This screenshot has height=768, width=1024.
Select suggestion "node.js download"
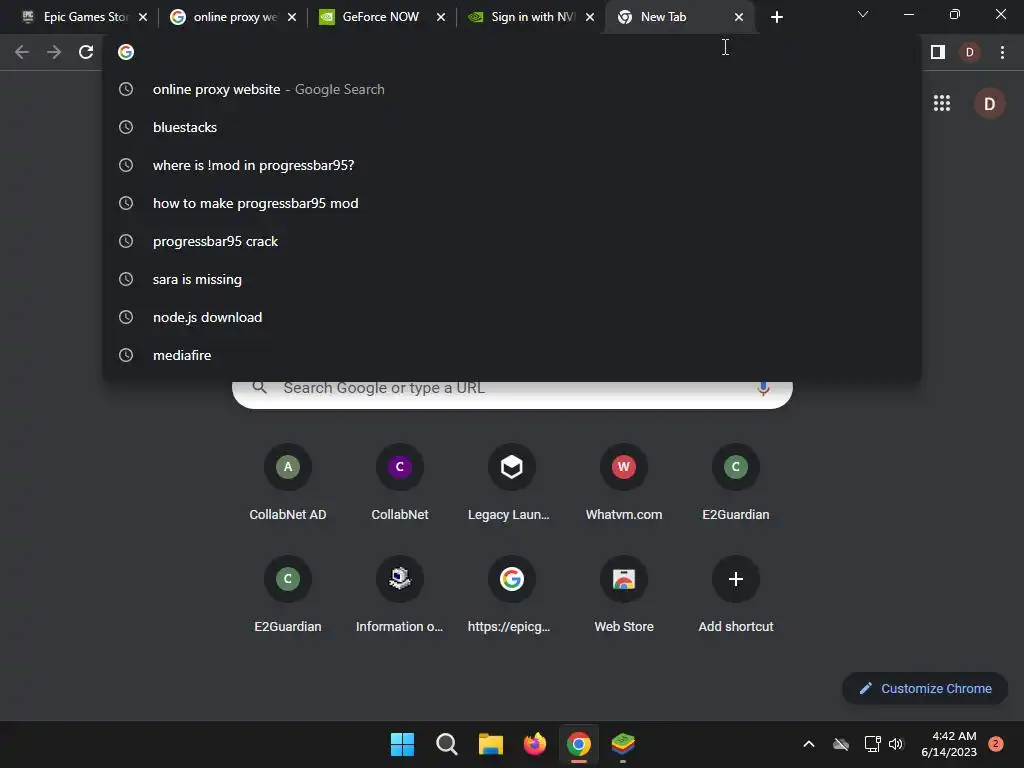(512, 317)
